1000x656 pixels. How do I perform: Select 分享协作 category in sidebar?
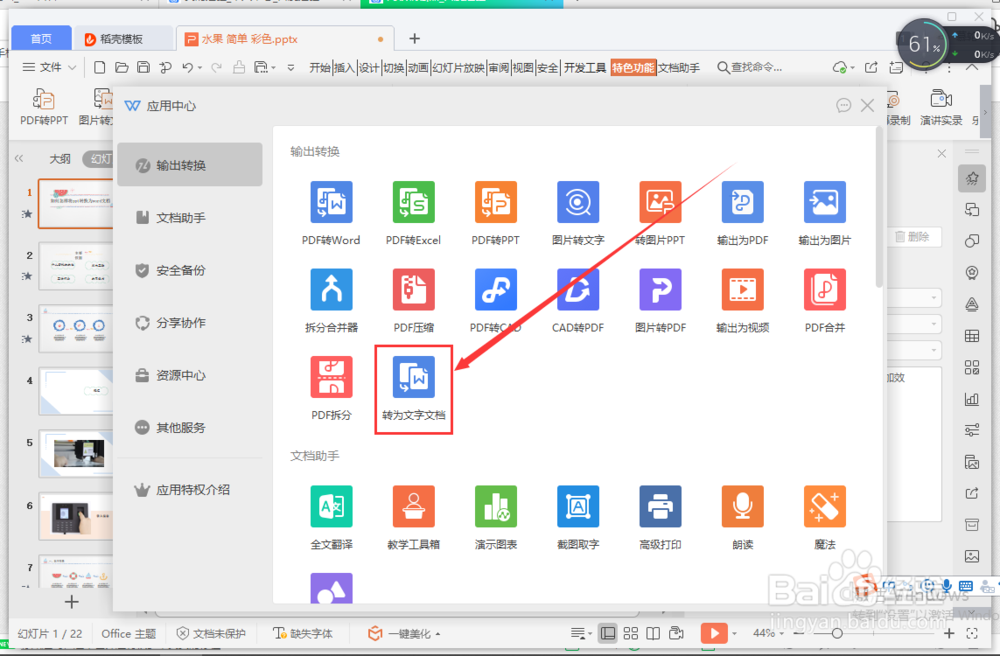[x=190, y=323]
